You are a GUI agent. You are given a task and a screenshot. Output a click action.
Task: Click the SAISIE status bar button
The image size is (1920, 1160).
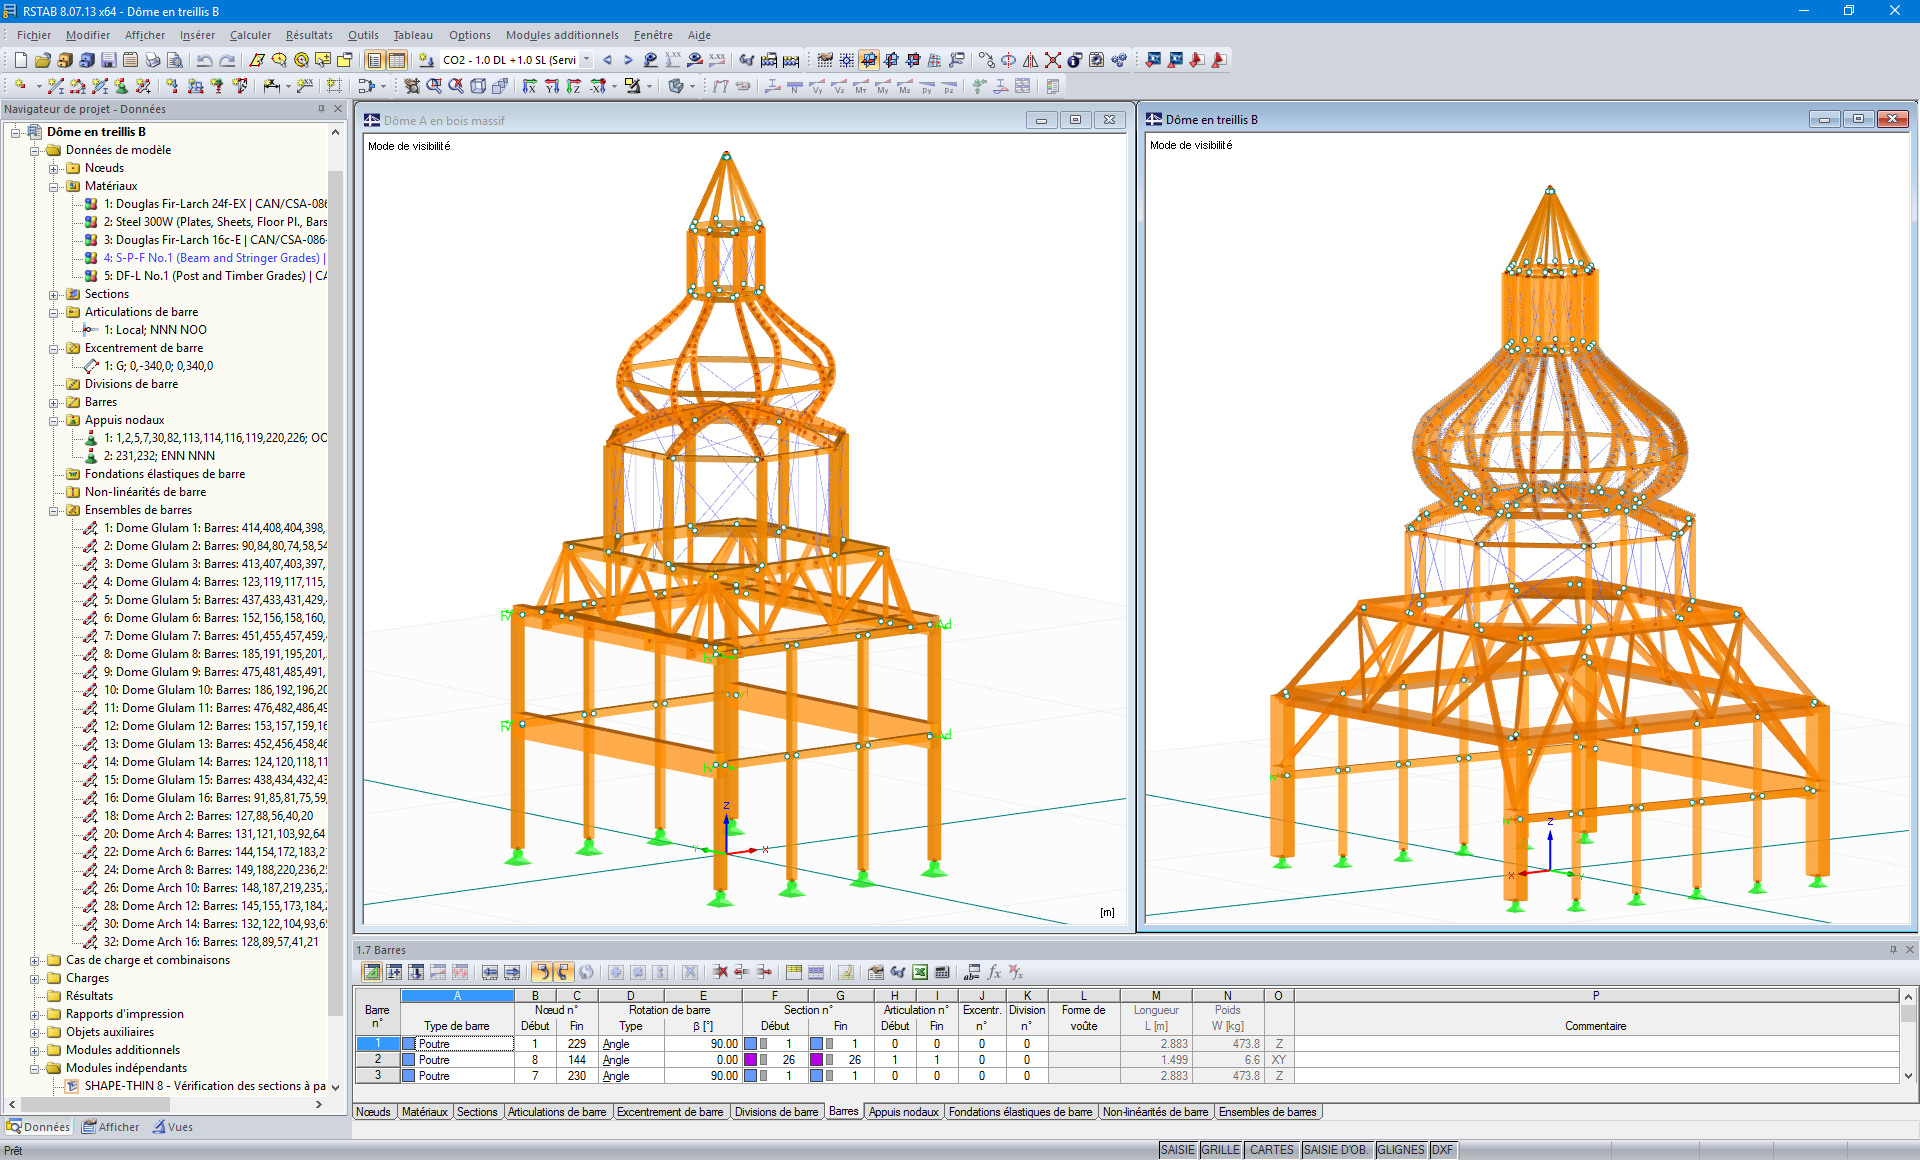click(x=1177, y=1149)
